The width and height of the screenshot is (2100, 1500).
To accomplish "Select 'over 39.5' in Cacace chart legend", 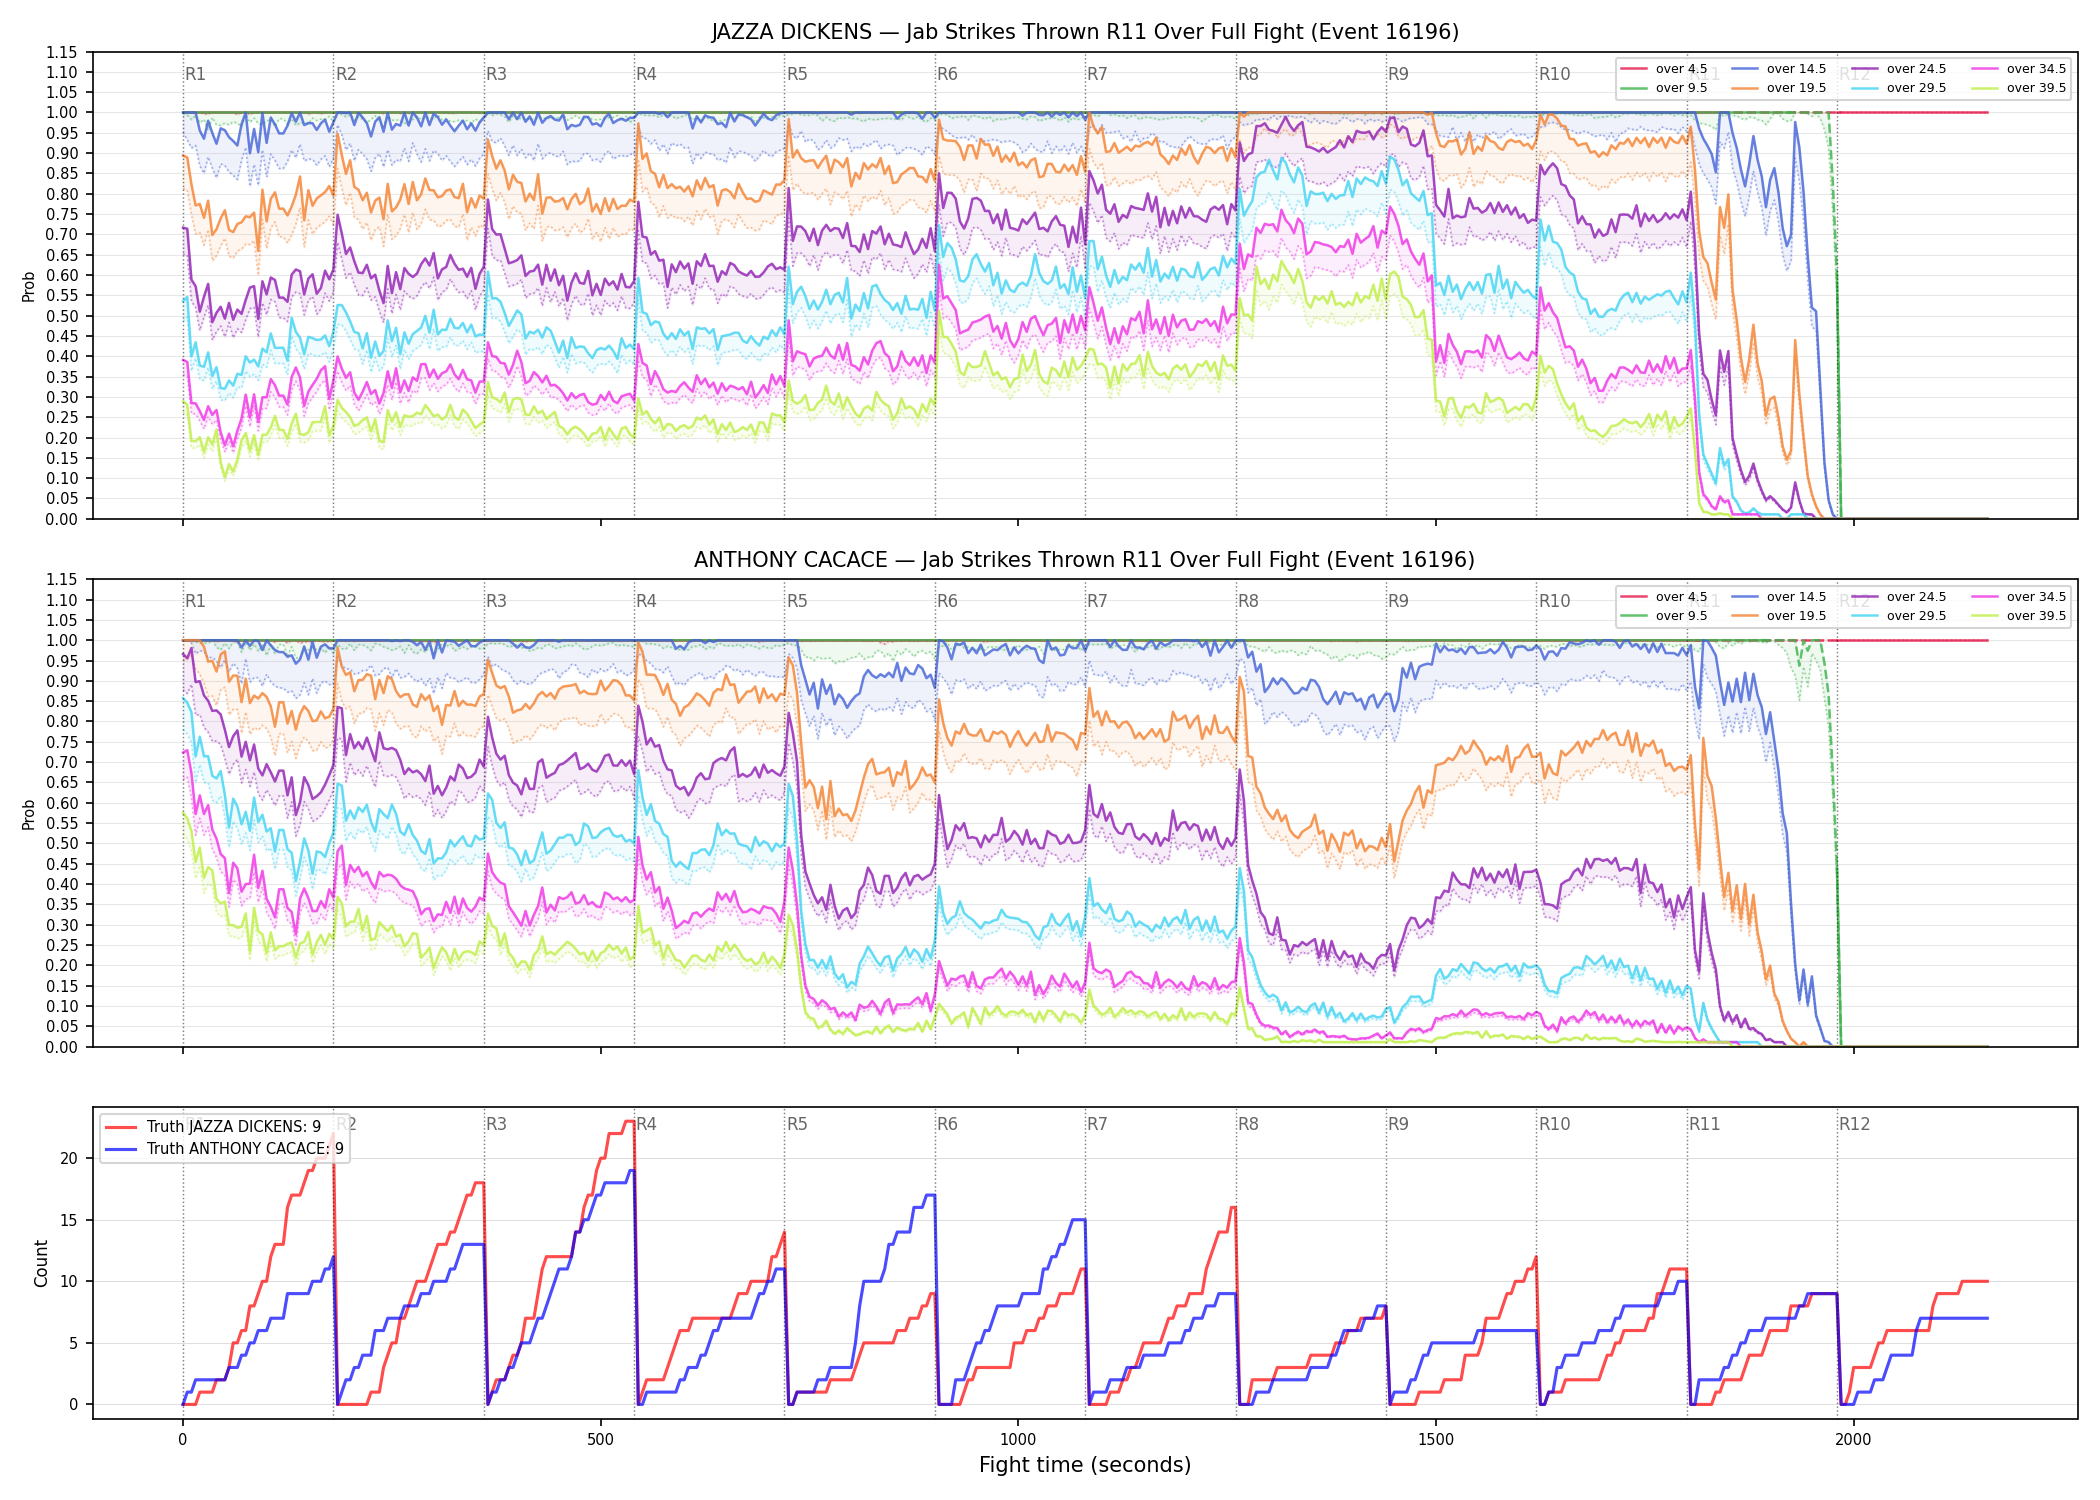I will (x=2019, y=616).
